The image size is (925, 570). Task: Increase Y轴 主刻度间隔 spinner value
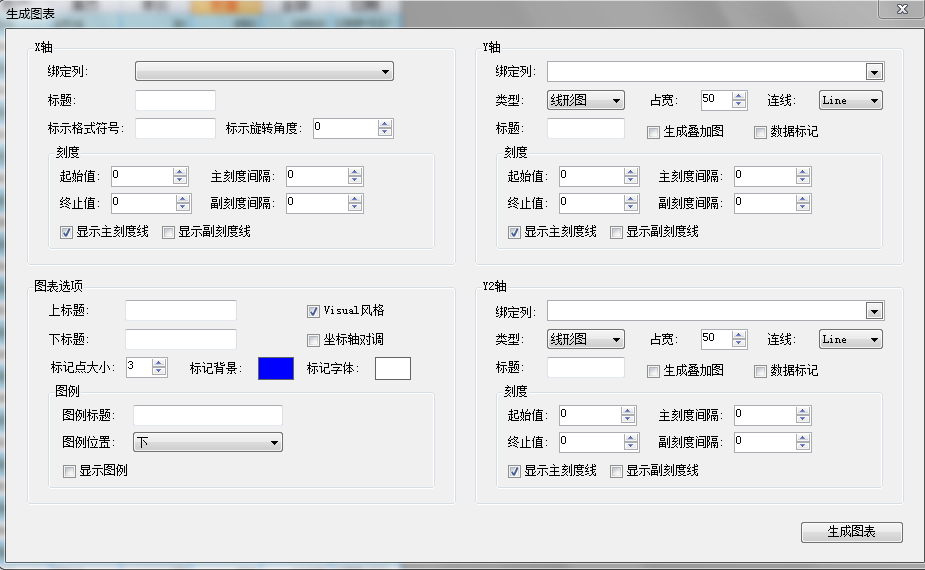click(x=804, y=172)
